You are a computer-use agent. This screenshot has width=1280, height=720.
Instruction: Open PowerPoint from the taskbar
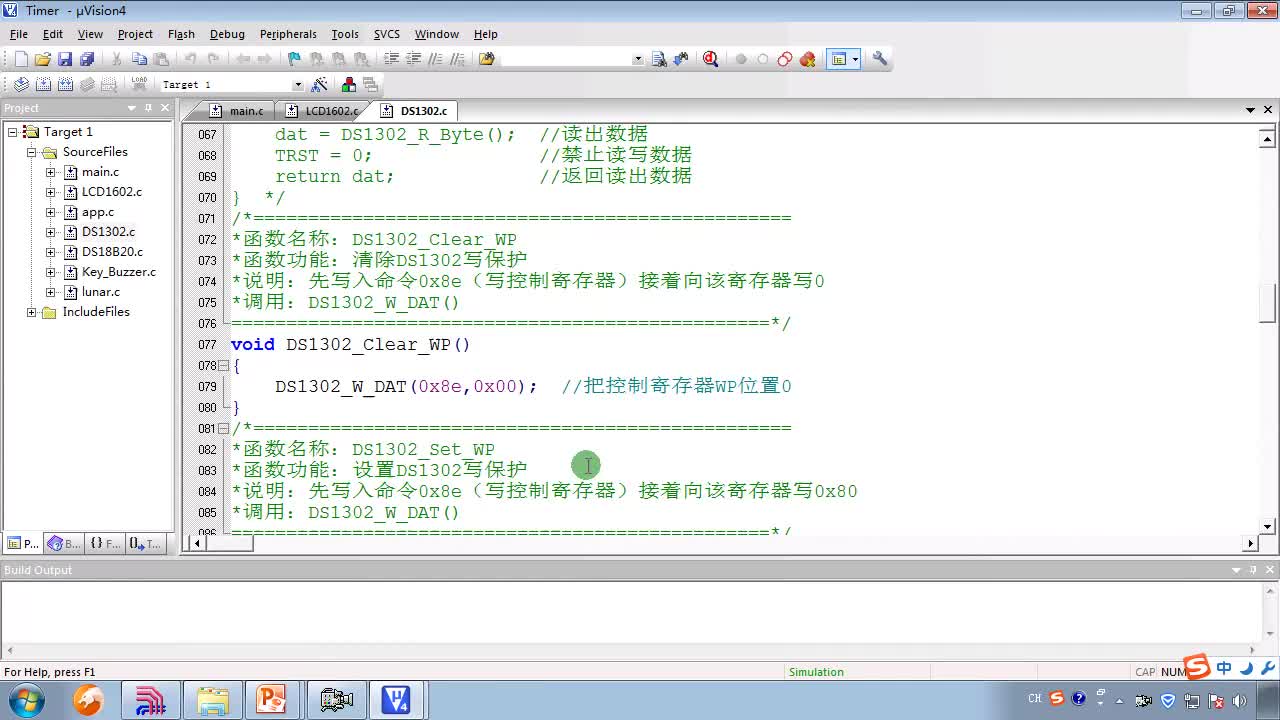click(x=272, y=700)
